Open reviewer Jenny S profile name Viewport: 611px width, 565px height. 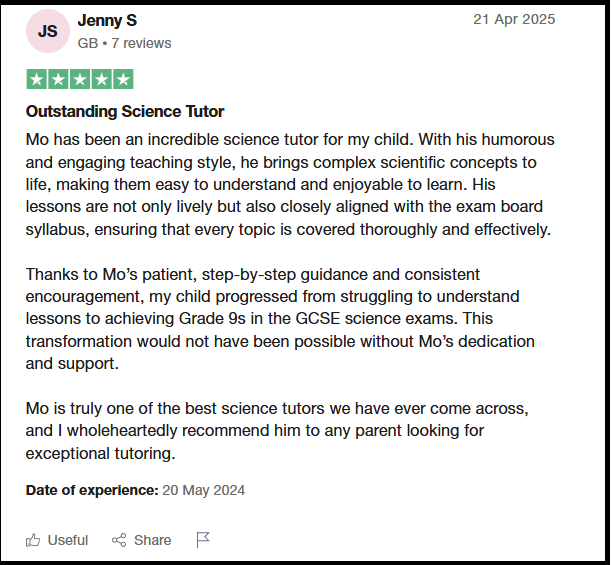click(107, 21)
